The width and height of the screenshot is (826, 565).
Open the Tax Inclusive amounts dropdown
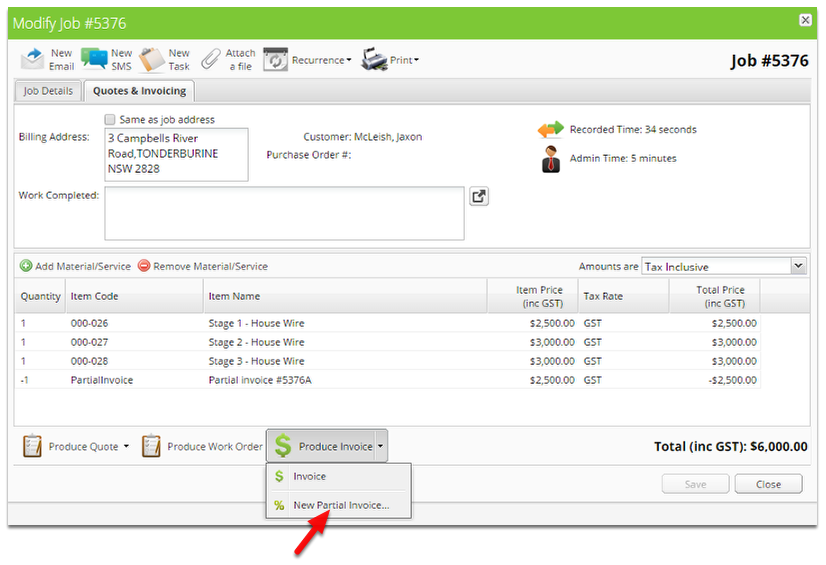[799, 266]
